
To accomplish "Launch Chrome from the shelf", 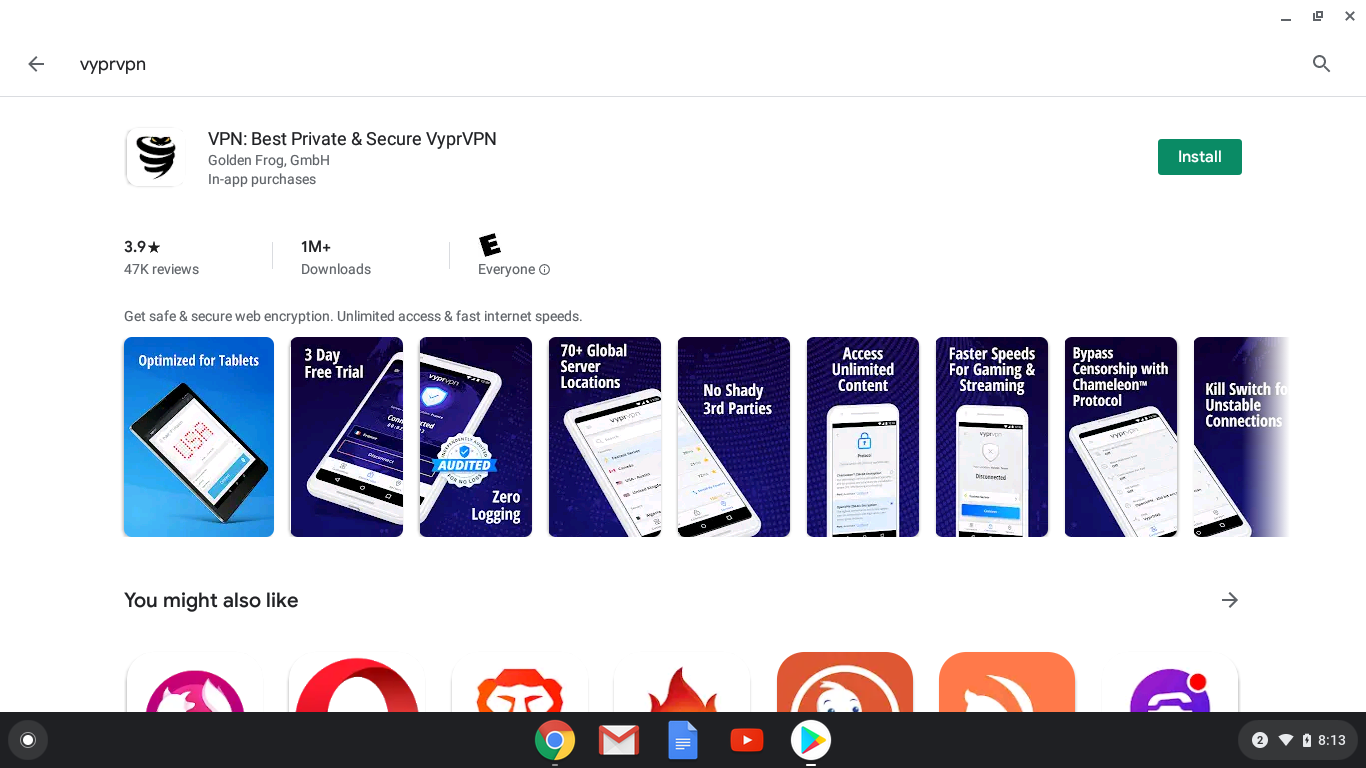I will tap(555, 740).
